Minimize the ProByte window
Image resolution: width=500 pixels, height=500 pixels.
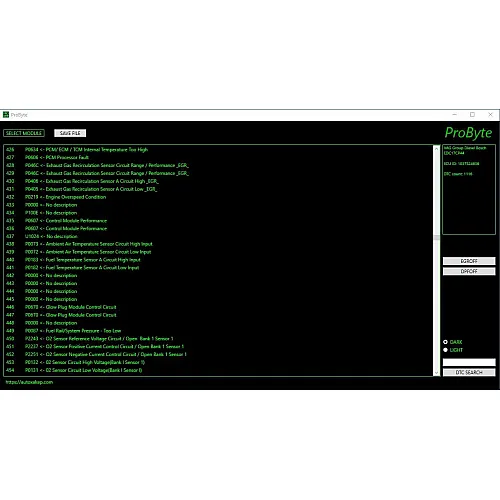pyautogui.click(x=454, y=115)
